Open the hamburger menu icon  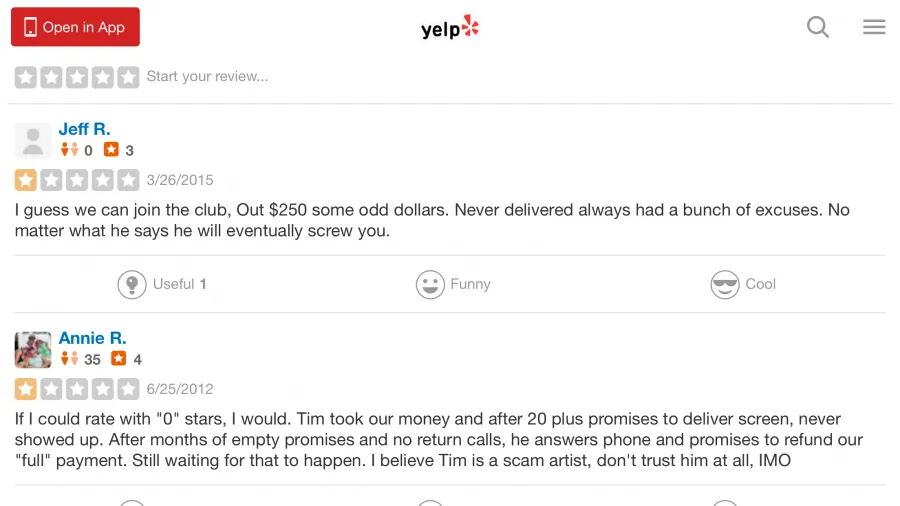click(874, 26)
